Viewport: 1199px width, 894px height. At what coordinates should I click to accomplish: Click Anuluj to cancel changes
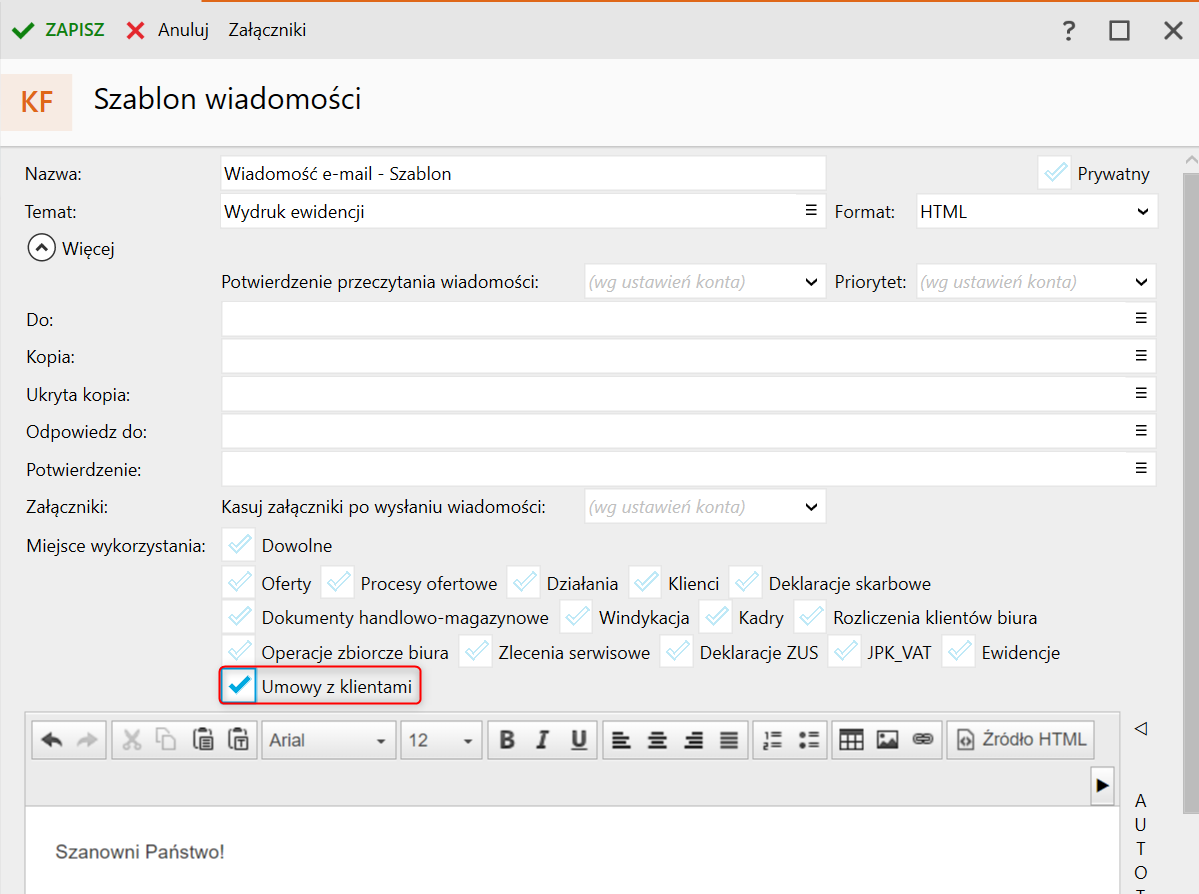(168, 30)
